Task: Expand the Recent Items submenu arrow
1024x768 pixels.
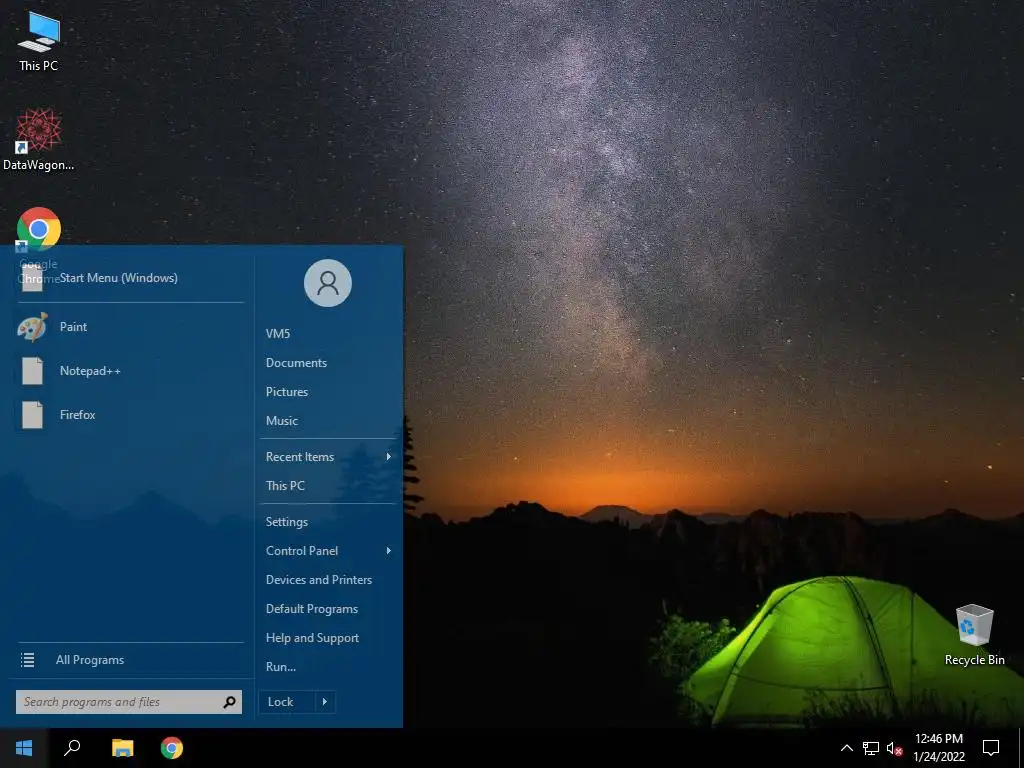Action: (x=389, y=456)
